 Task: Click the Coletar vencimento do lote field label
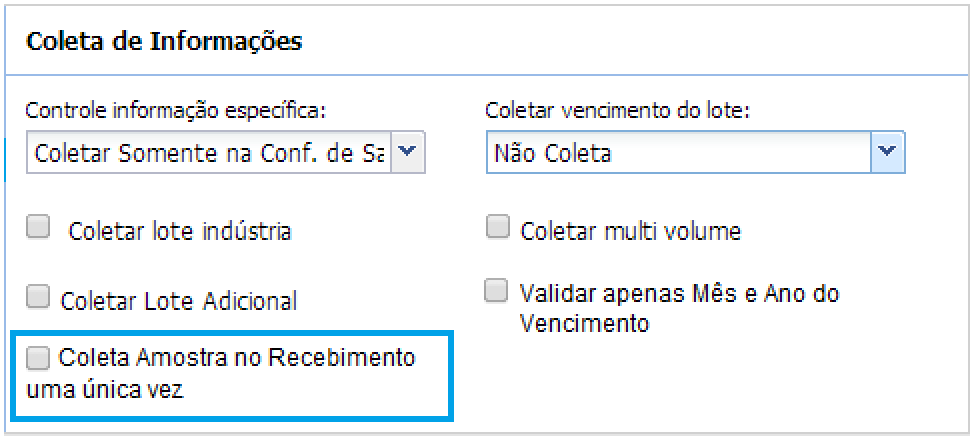[617, 109]
